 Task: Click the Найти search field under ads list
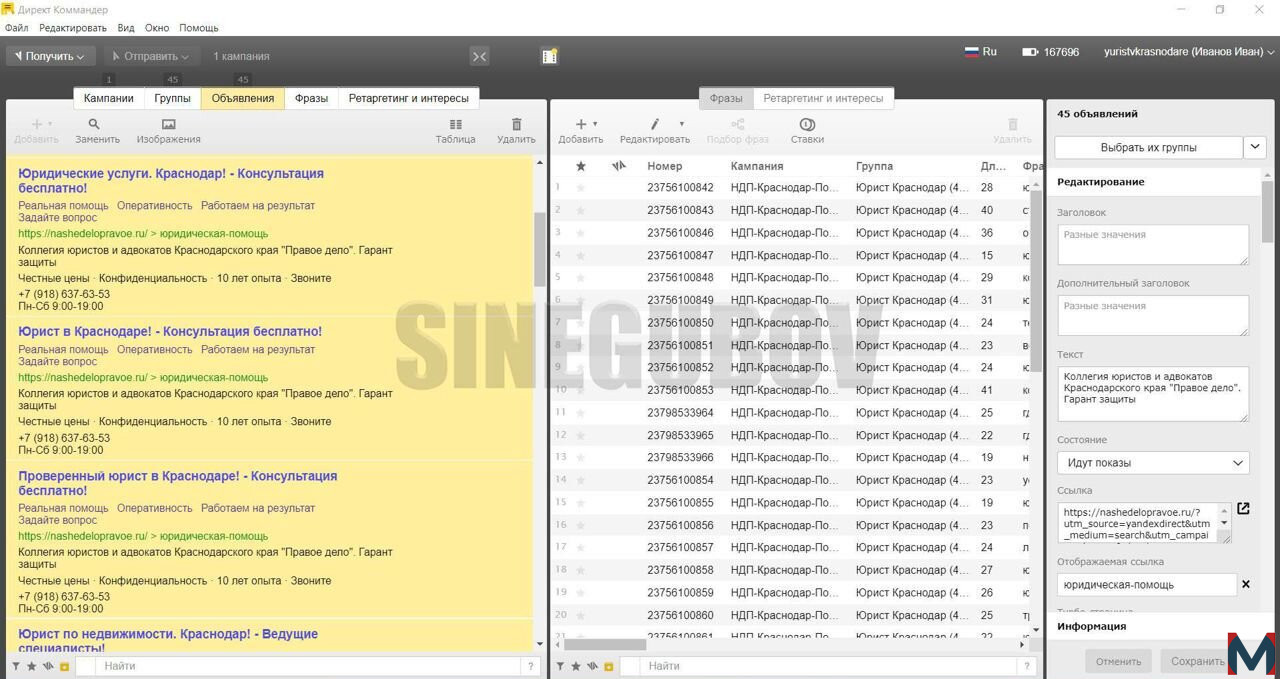310,666
